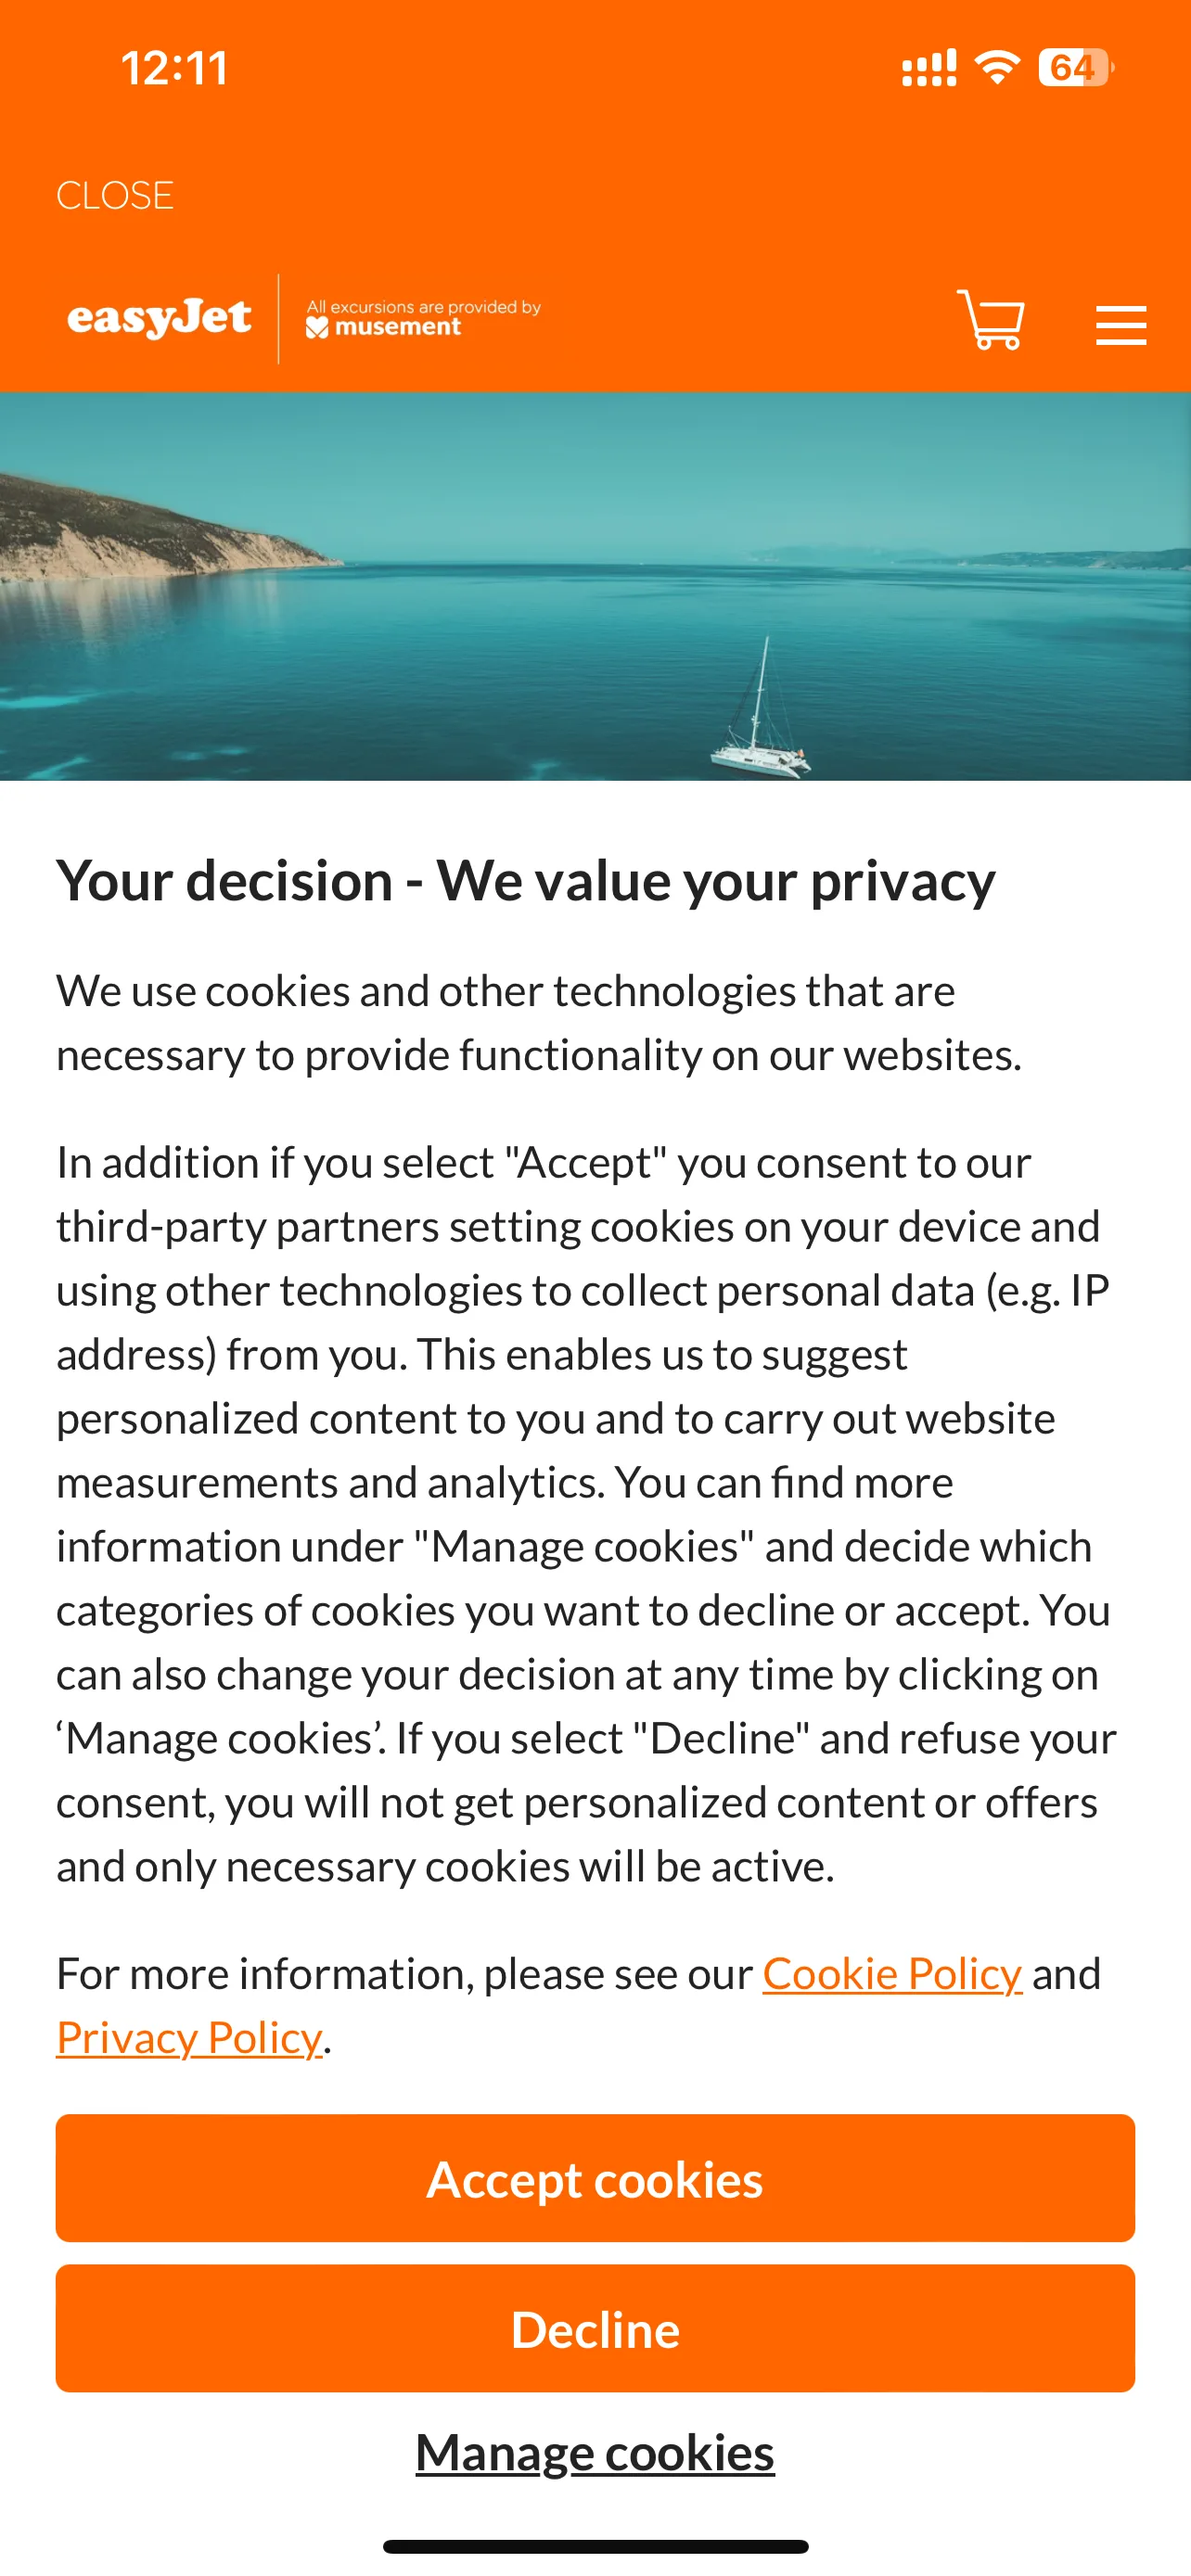Image resolution: width=1191 pixels, height=2576 pixels.
Task: Tap 'All excursions are provided by' text
Action: tap(423, 306)
